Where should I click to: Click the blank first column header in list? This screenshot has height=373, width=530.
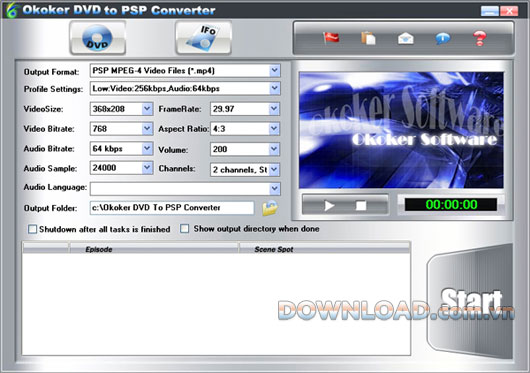tap(46, 249)
